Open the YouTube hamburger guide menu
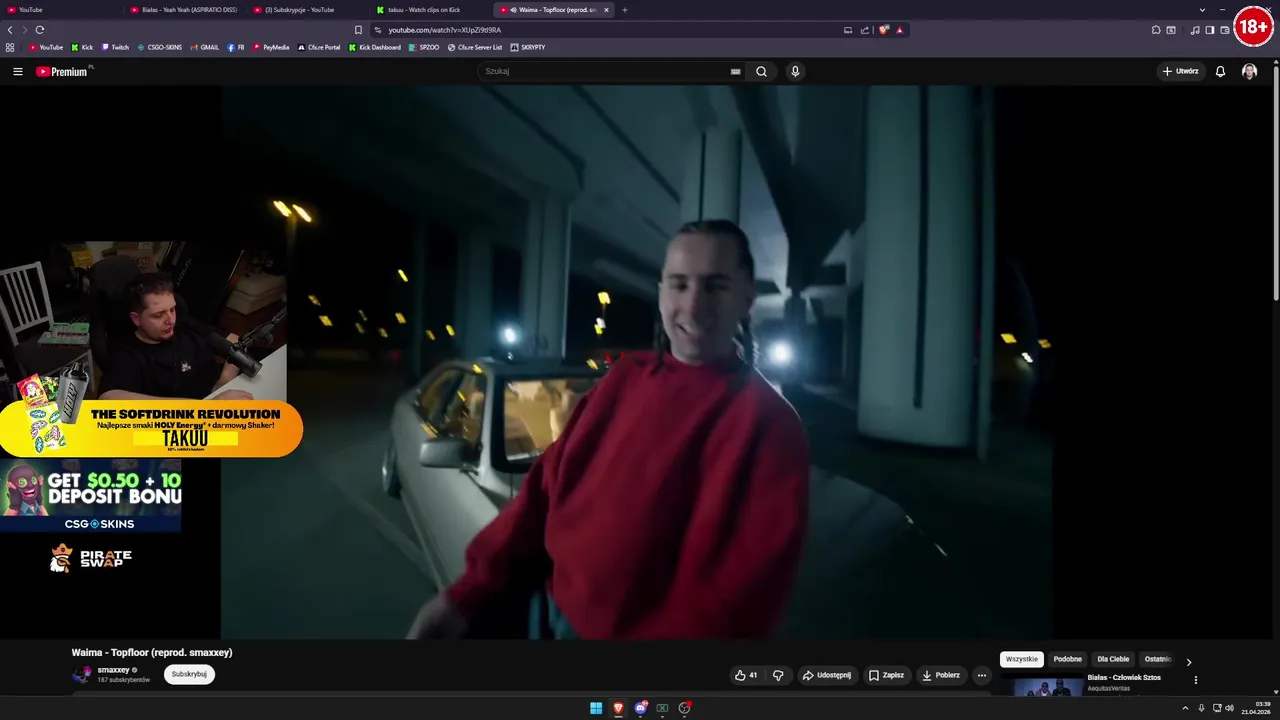This screenshot has width=1280, height=720. coord(17,71)
